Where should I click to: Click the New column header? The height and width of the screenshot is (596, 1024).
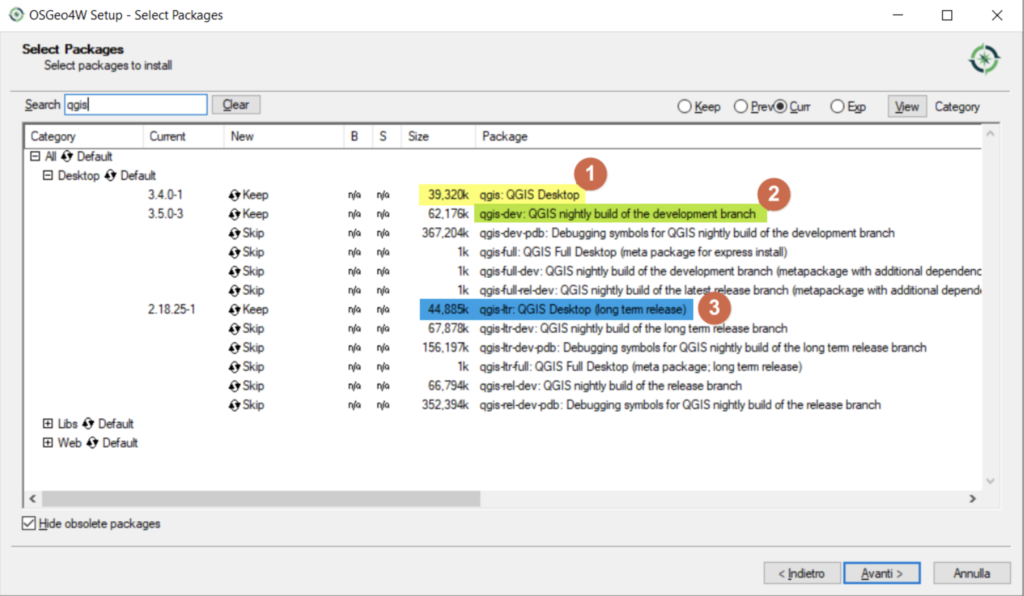(283, 136)
